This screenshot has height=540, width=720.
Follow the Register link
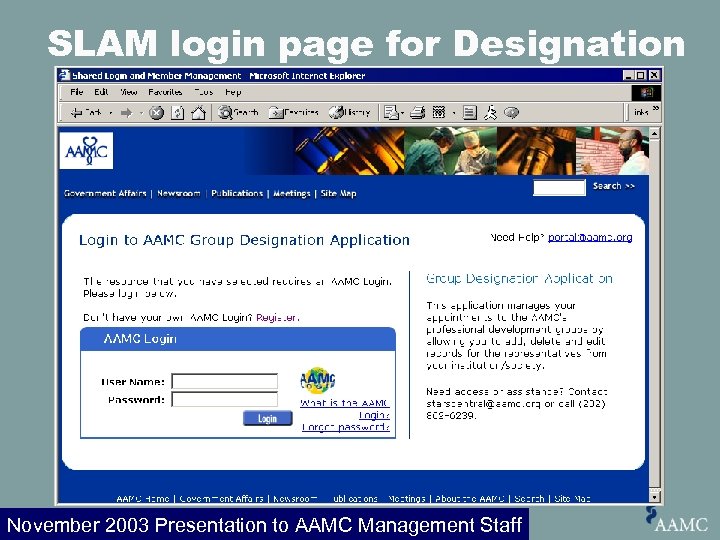pos(277,317)
